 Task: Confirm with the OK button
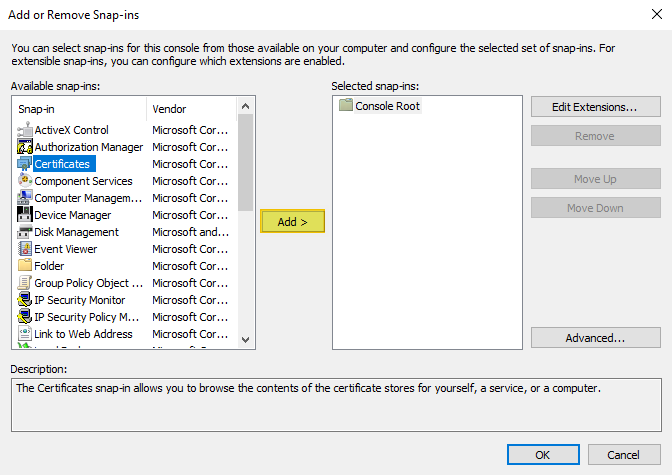541,454
